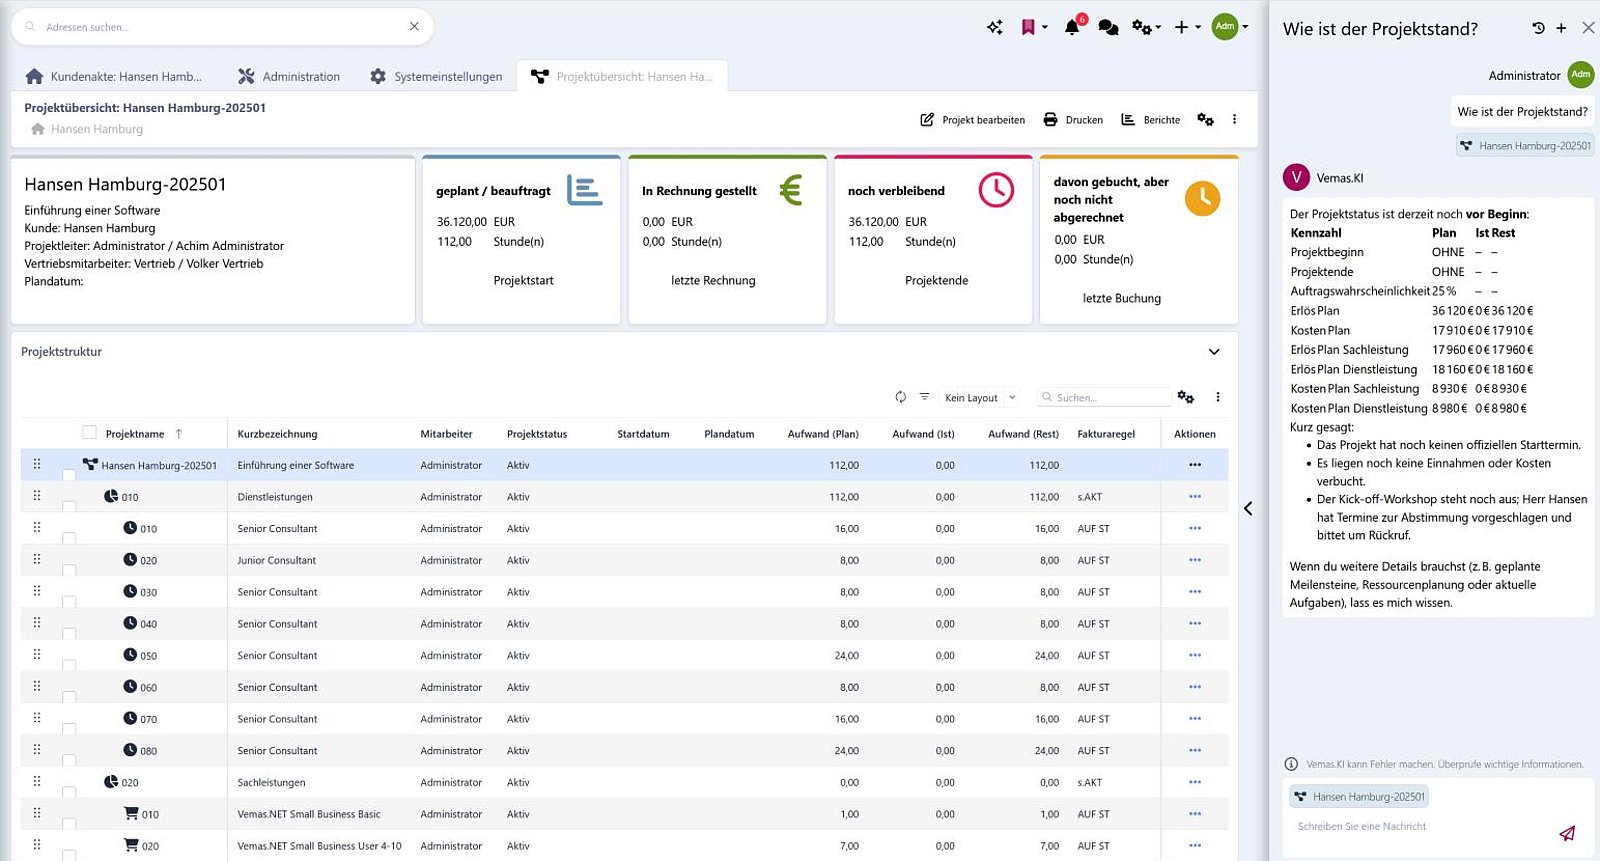The image size is (1600, 861).
Task: Open the bookmark menu icon
Action: click(x=1028, y=28)
